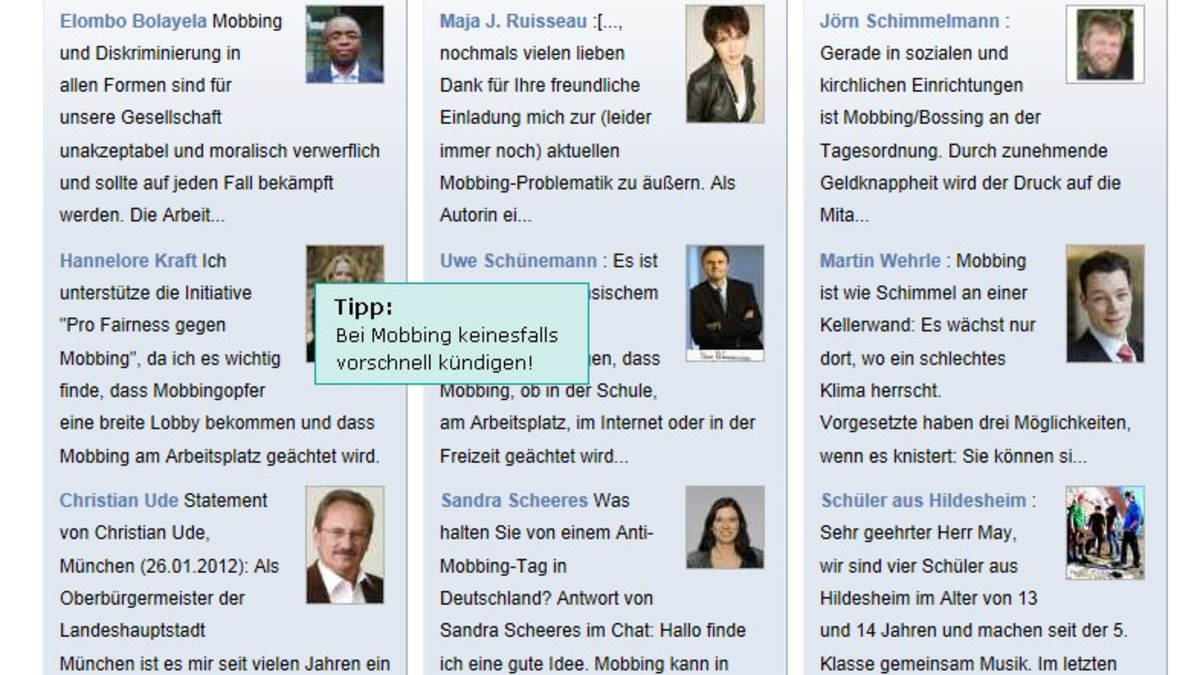The width and height of the screenshot is (1200, 675).
Task: Click Martin Wehrle's quote text about Schimmel
Action: pyautogui.click(x=927, y=326)
